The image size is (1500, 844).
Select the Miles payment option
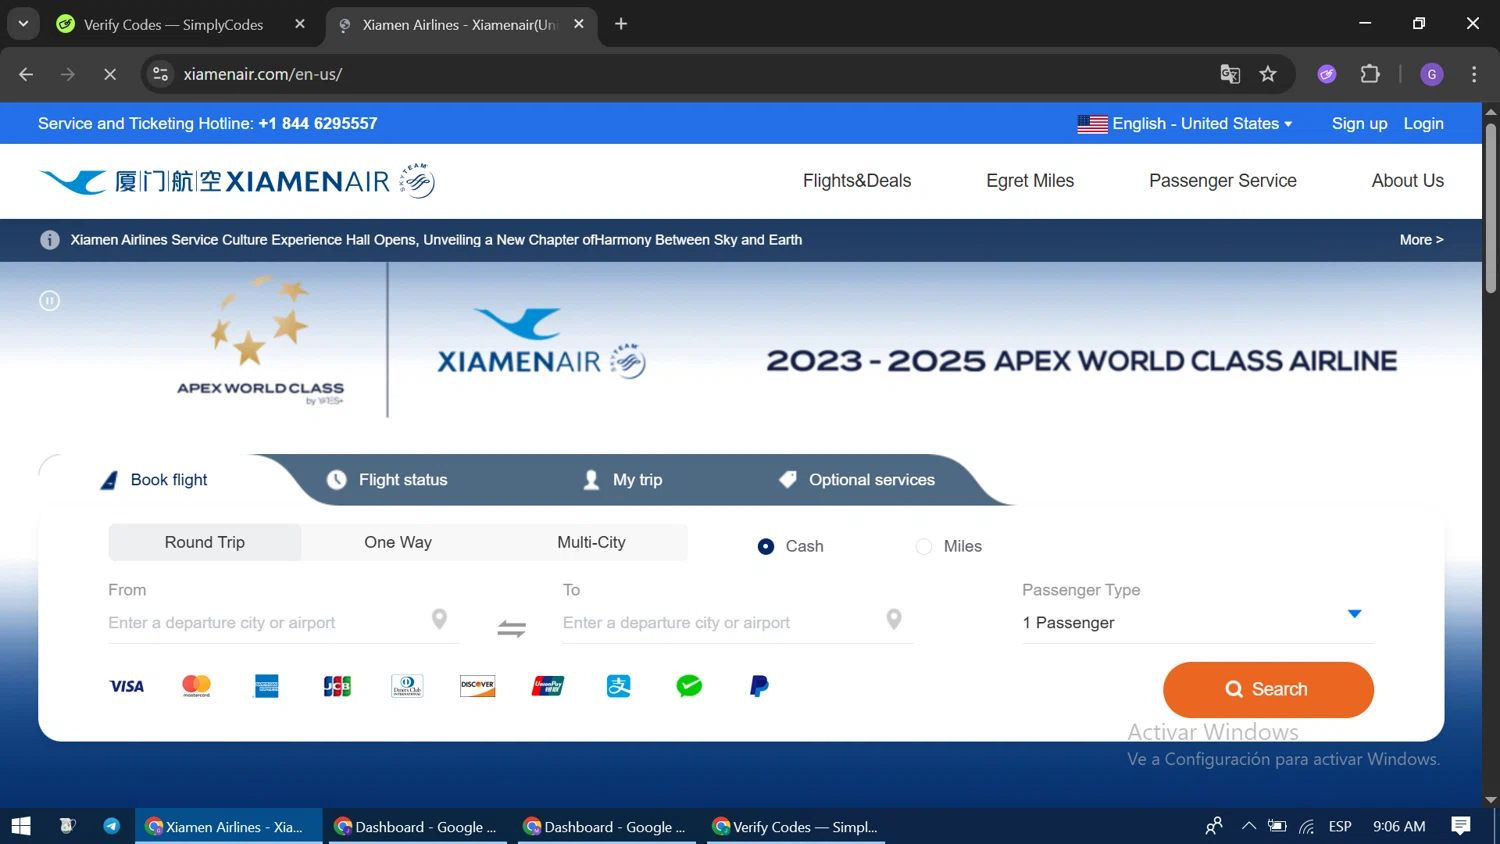click(924, 546)
